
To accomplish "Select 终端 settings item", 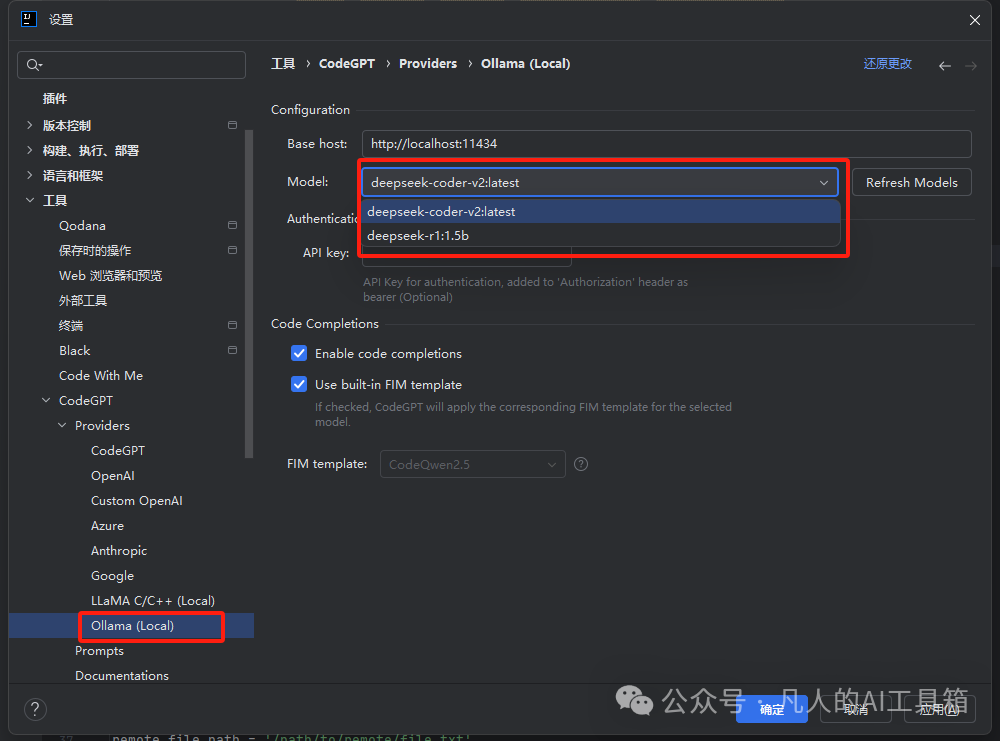I will click(x=71, y=326).
